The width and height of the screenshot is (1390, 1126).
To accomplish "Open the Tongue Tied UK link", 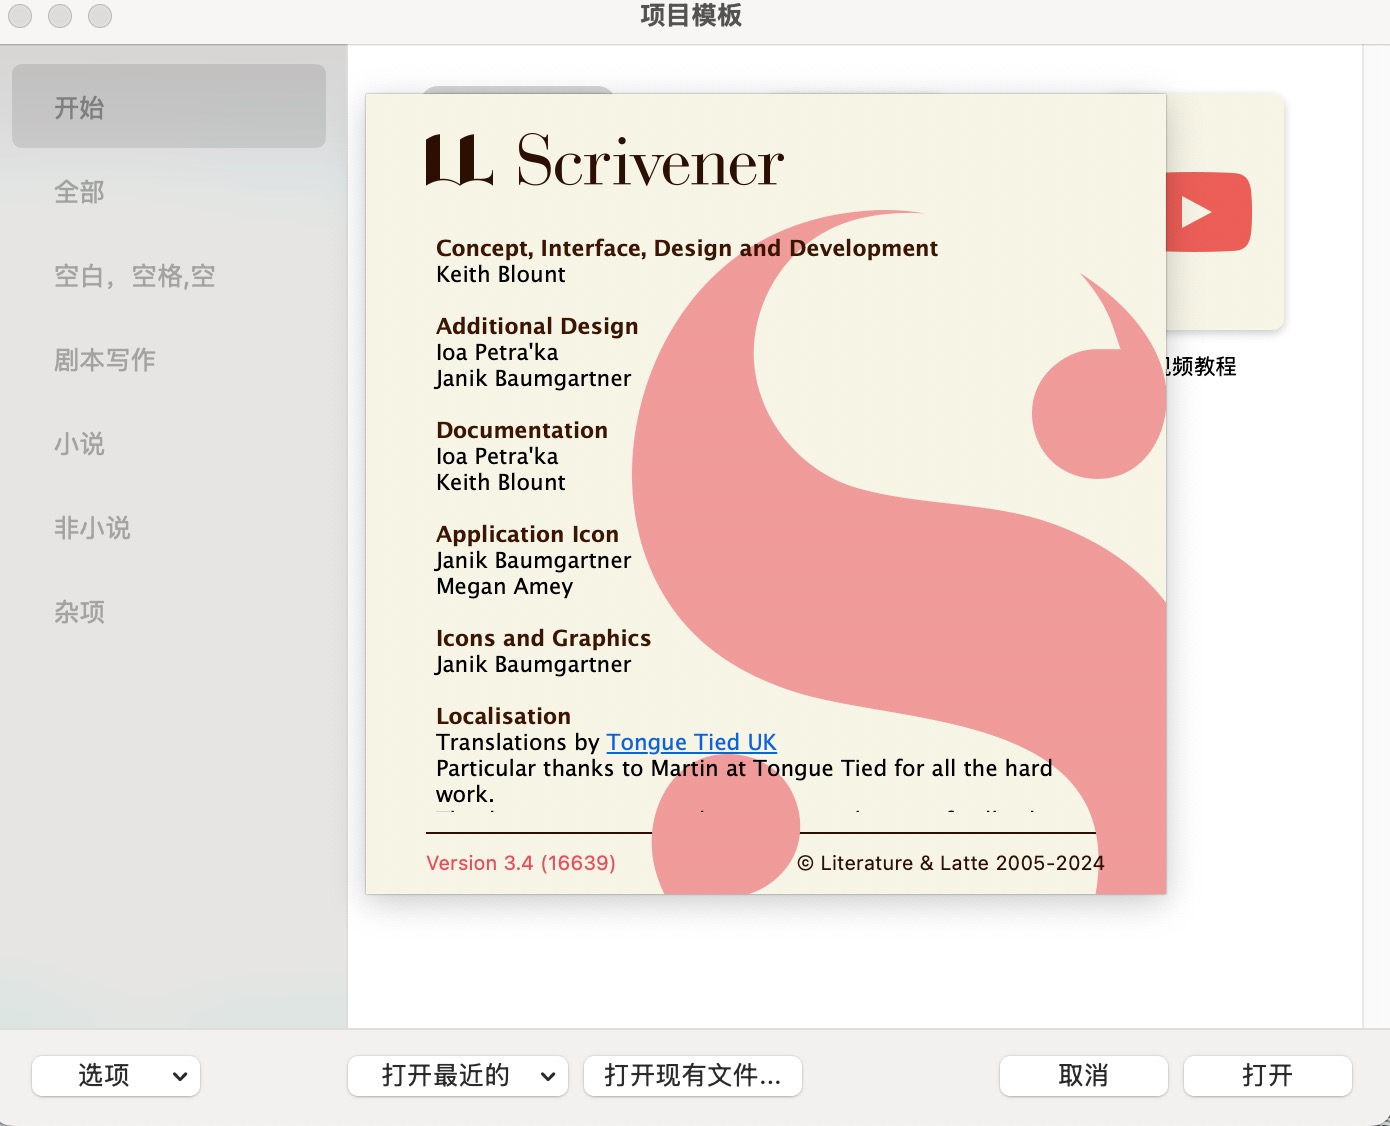I will (691, 742).
